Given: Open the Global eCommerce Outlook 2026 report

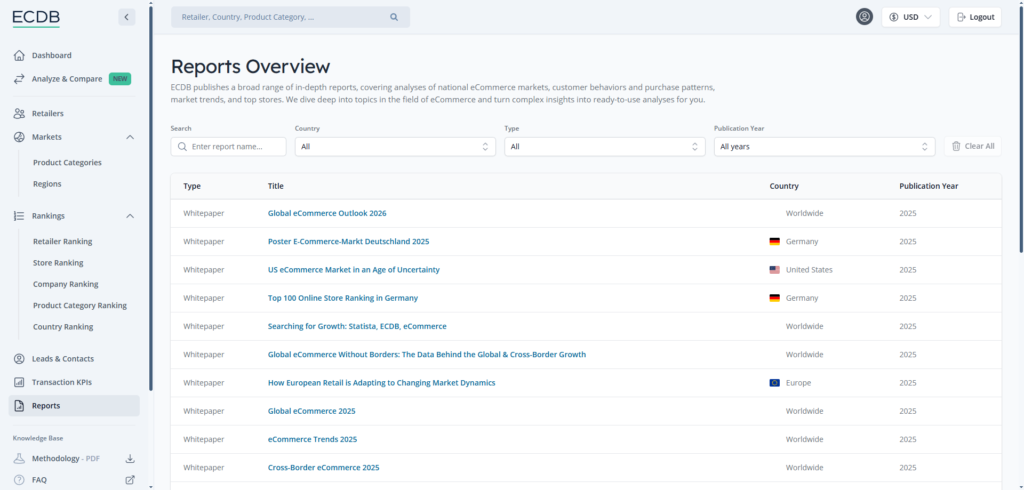Looking at the screenshot, I should click(x=327, y=213).
